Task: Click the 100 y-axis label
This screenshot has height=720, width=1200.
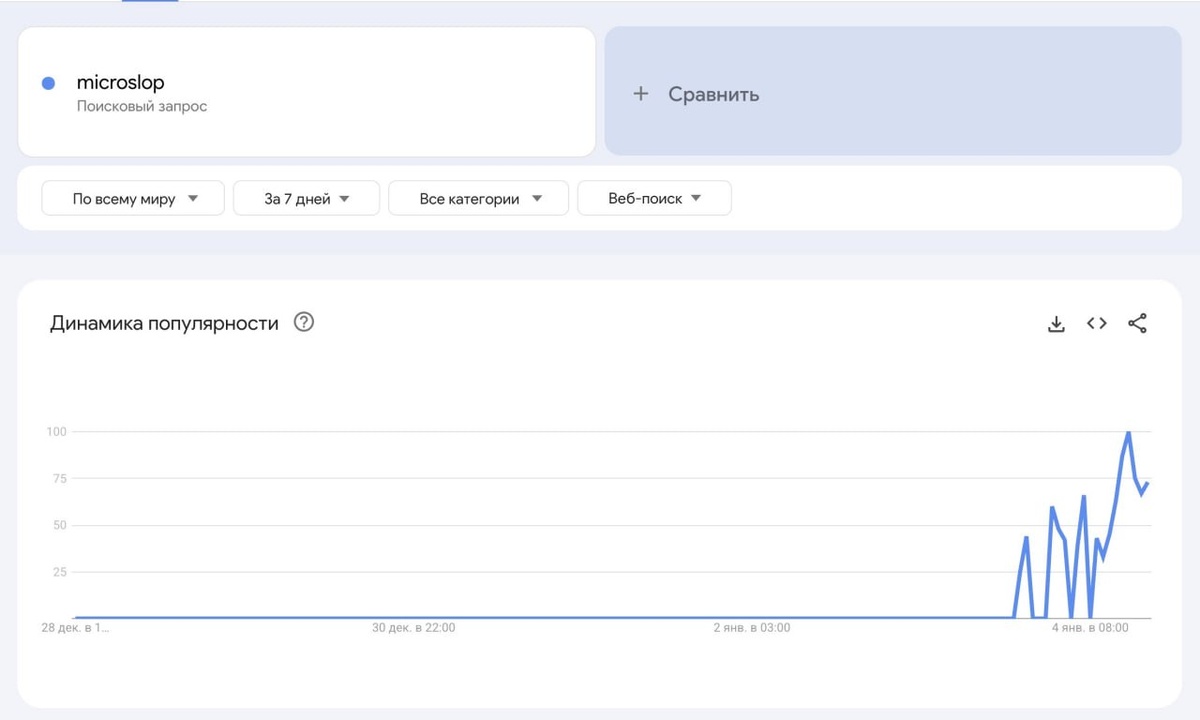Action: click(56, 432)
